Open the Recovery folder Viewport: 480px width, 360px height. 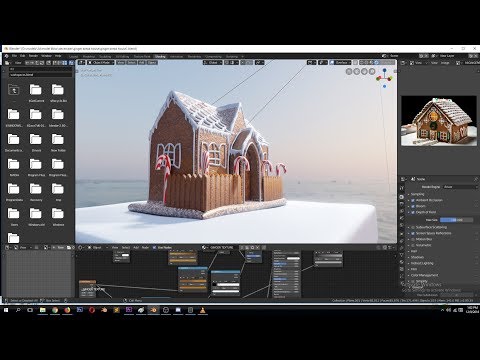(36, 191)
